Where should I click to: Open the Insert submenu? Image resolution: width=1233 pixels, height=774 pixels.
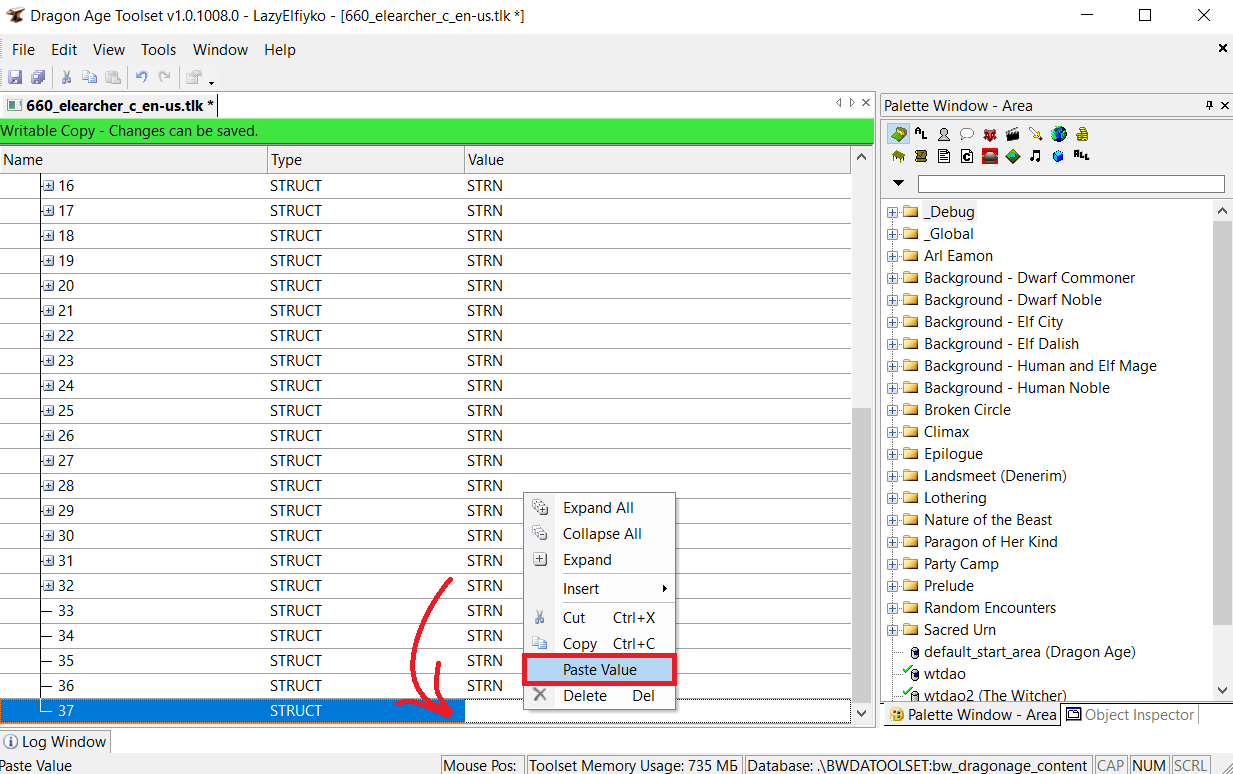(x=600, y=589)
